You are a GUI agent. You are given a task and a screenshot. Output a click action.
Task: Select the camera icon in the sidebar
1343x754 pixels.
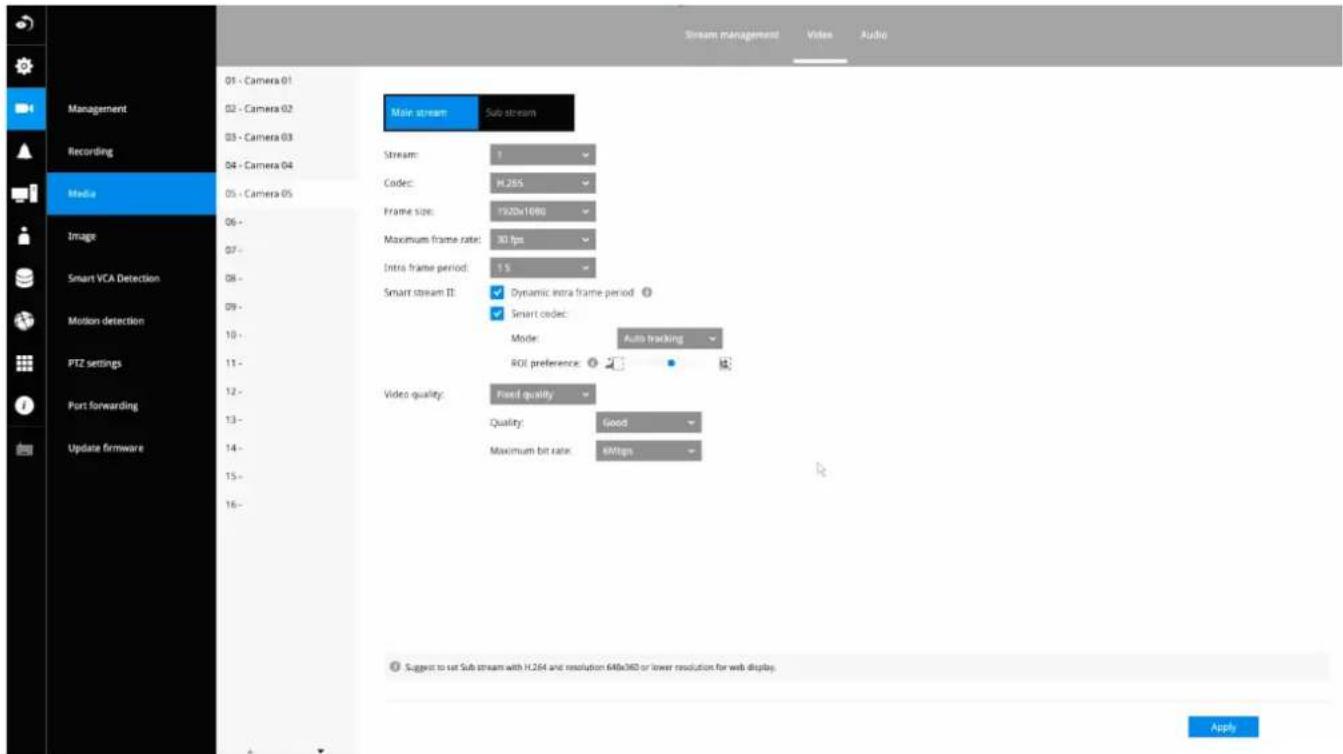tap(25, 109)
